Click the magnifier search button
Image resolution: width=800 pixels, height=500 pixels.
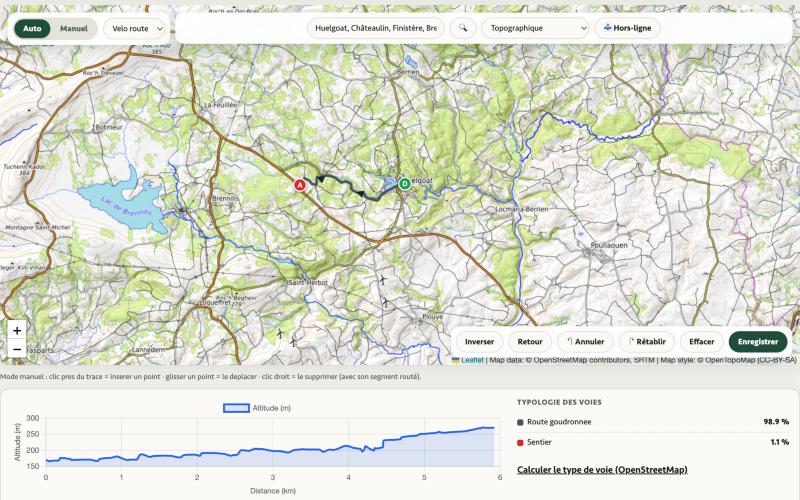(463, 28)
